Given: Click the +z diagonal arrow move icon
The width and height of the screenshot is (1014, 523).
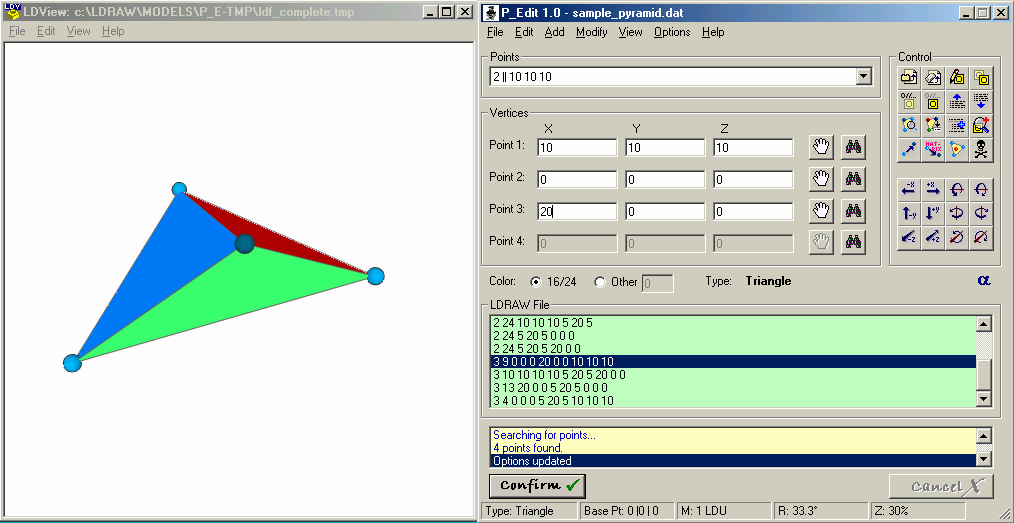Looking at the screenshot, I should point(933,237).
